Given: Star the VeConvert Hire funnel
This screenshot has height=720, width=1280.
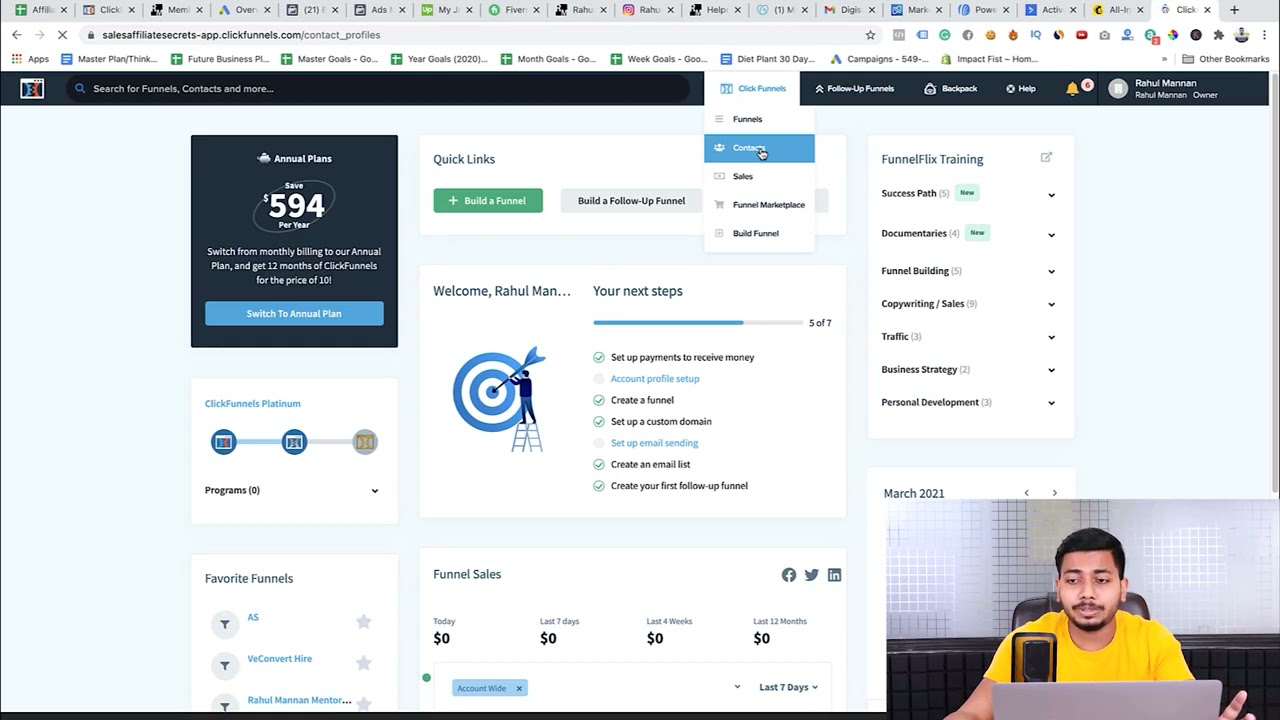Looking at the screenshot, I should click(x=363, y=663).
